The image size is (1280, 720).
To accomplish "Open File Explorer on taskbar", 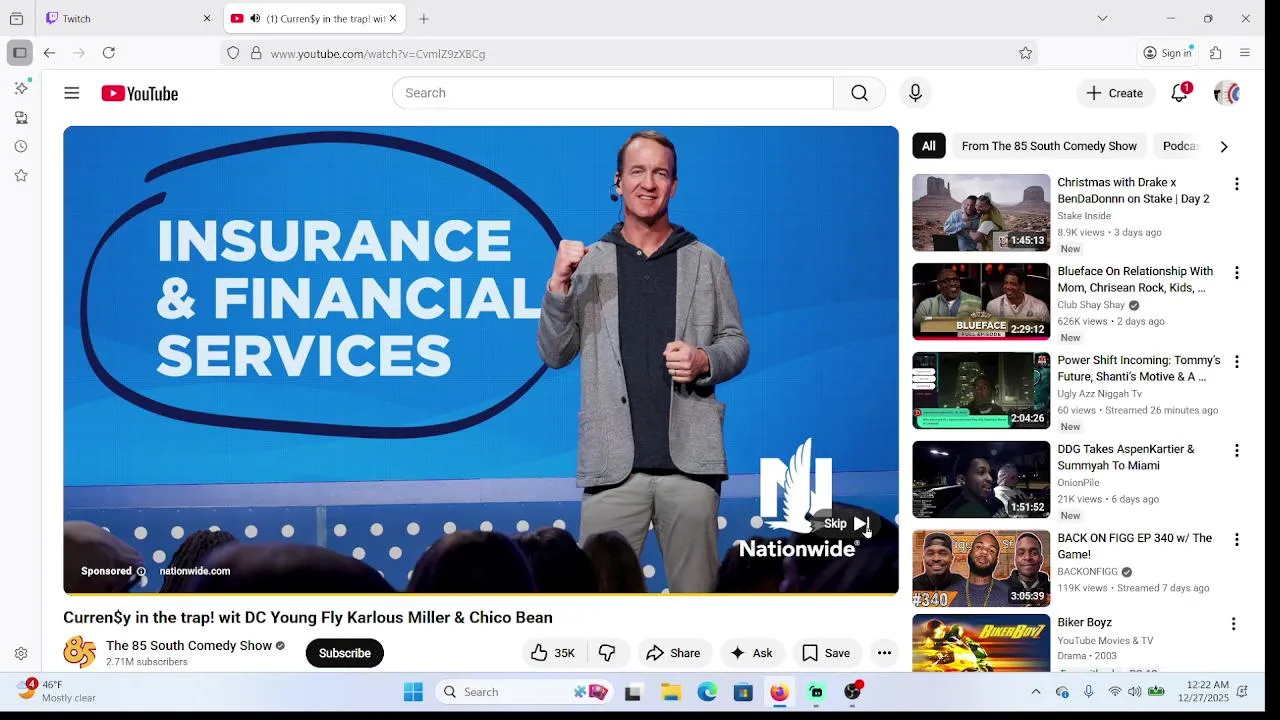I will pos(671,692).
